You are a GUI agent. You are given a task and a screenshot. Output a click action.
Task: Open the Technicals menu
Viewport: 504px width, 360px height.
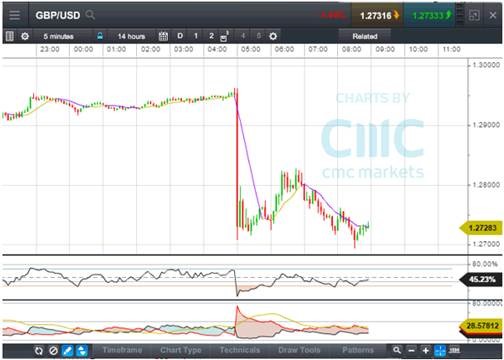240,350
